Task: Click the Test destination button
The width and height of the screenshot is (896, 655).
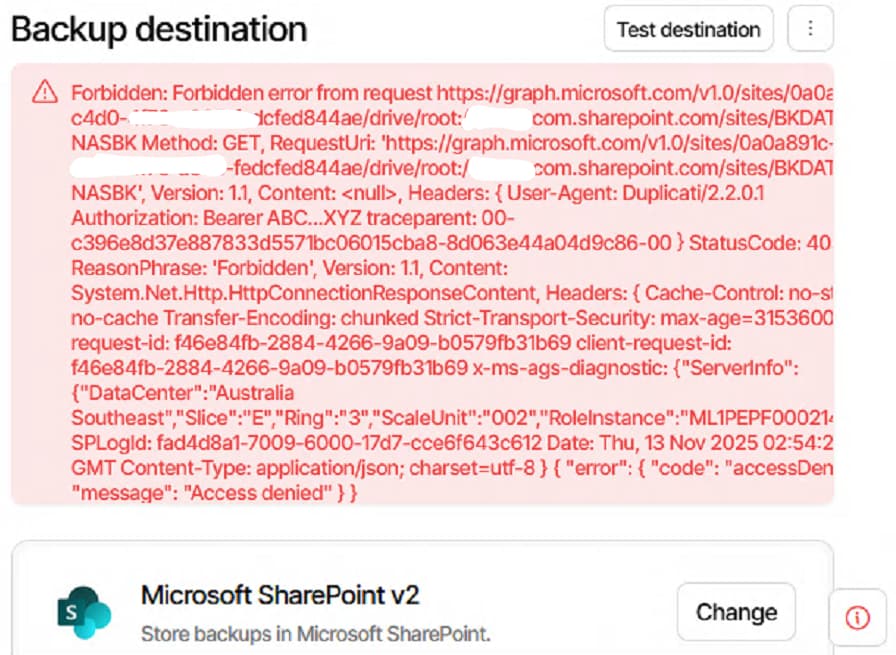Action: tap(688, 29)
